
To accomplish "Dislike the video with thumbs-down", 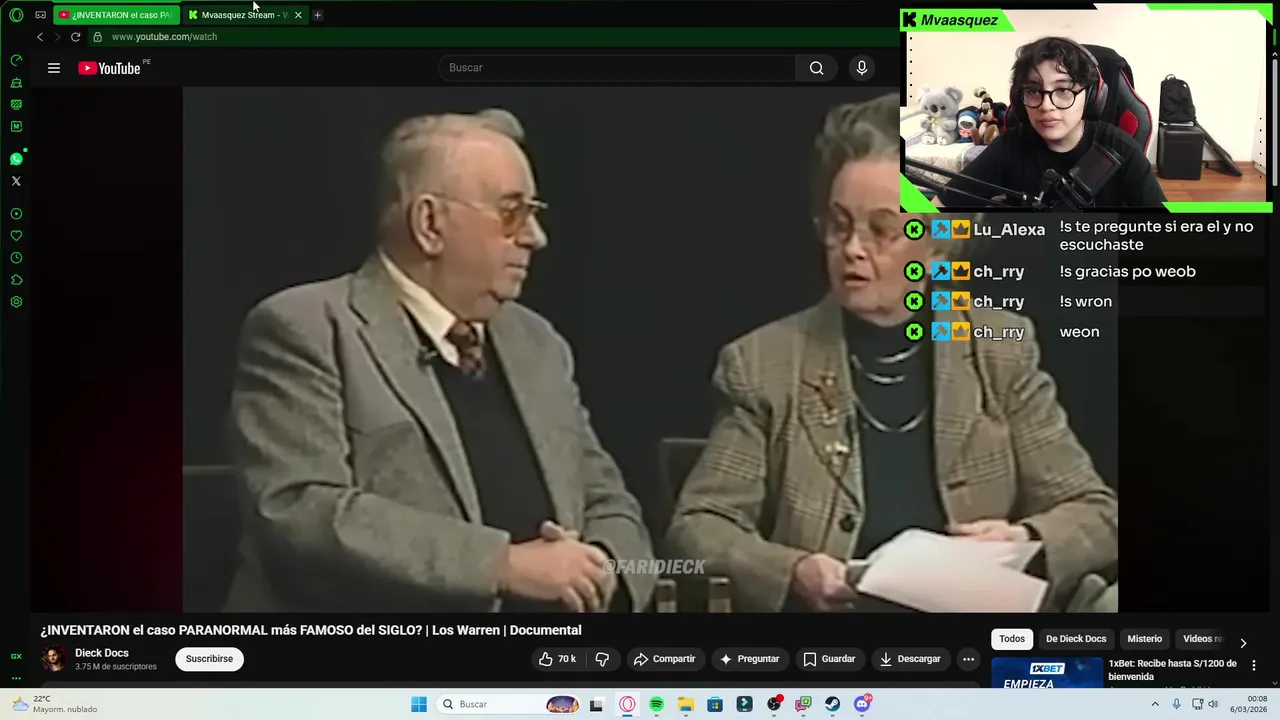I will coord(602,659).
